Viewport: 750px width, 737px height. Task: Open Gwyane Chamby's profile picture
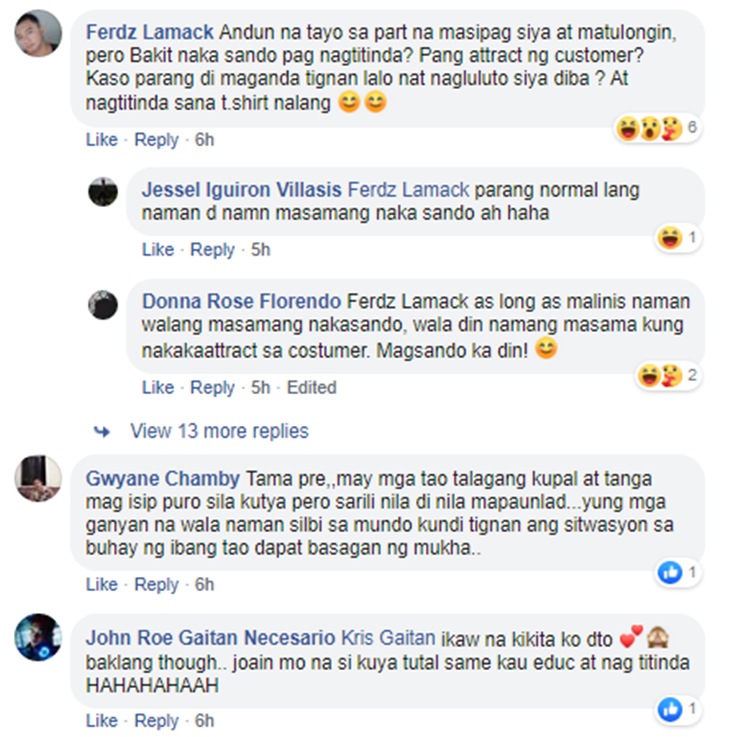point(38,478)
